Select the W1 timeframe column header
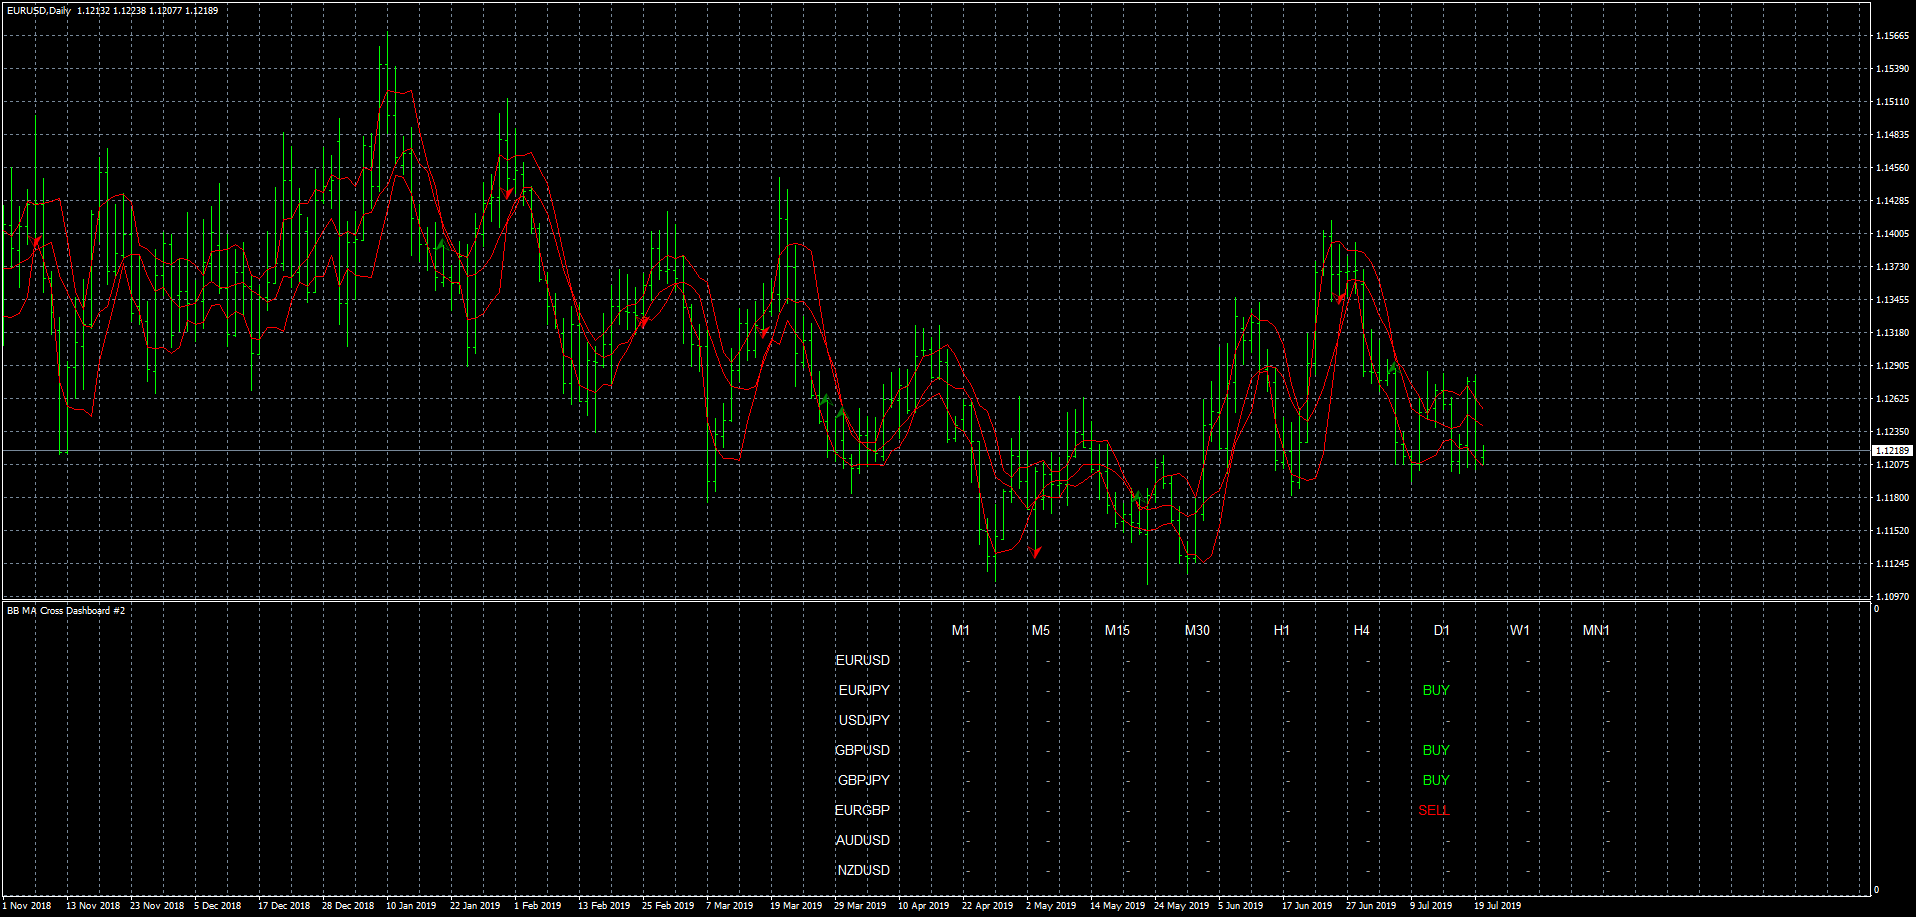The width and height of the screenshot is (1916, 917). tap(1520, 630)
